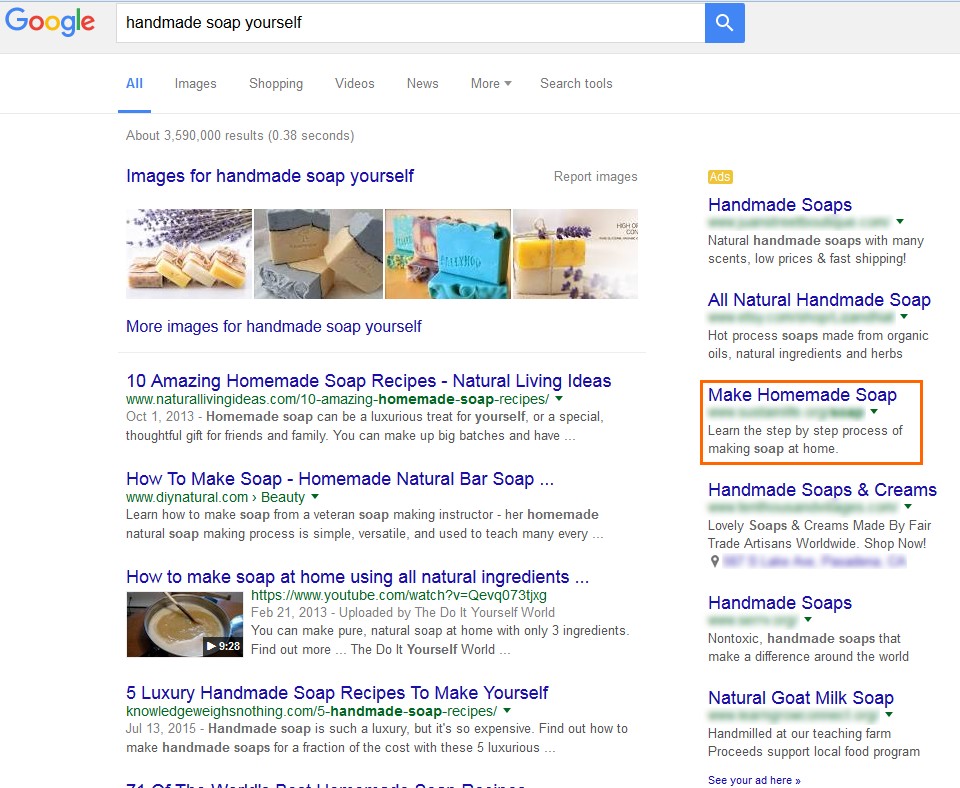The height and width of the screenshot is (788, 960).
Task: Expand dropdown arrow next to diynatural.com Beauty
Action: point(315,497)
